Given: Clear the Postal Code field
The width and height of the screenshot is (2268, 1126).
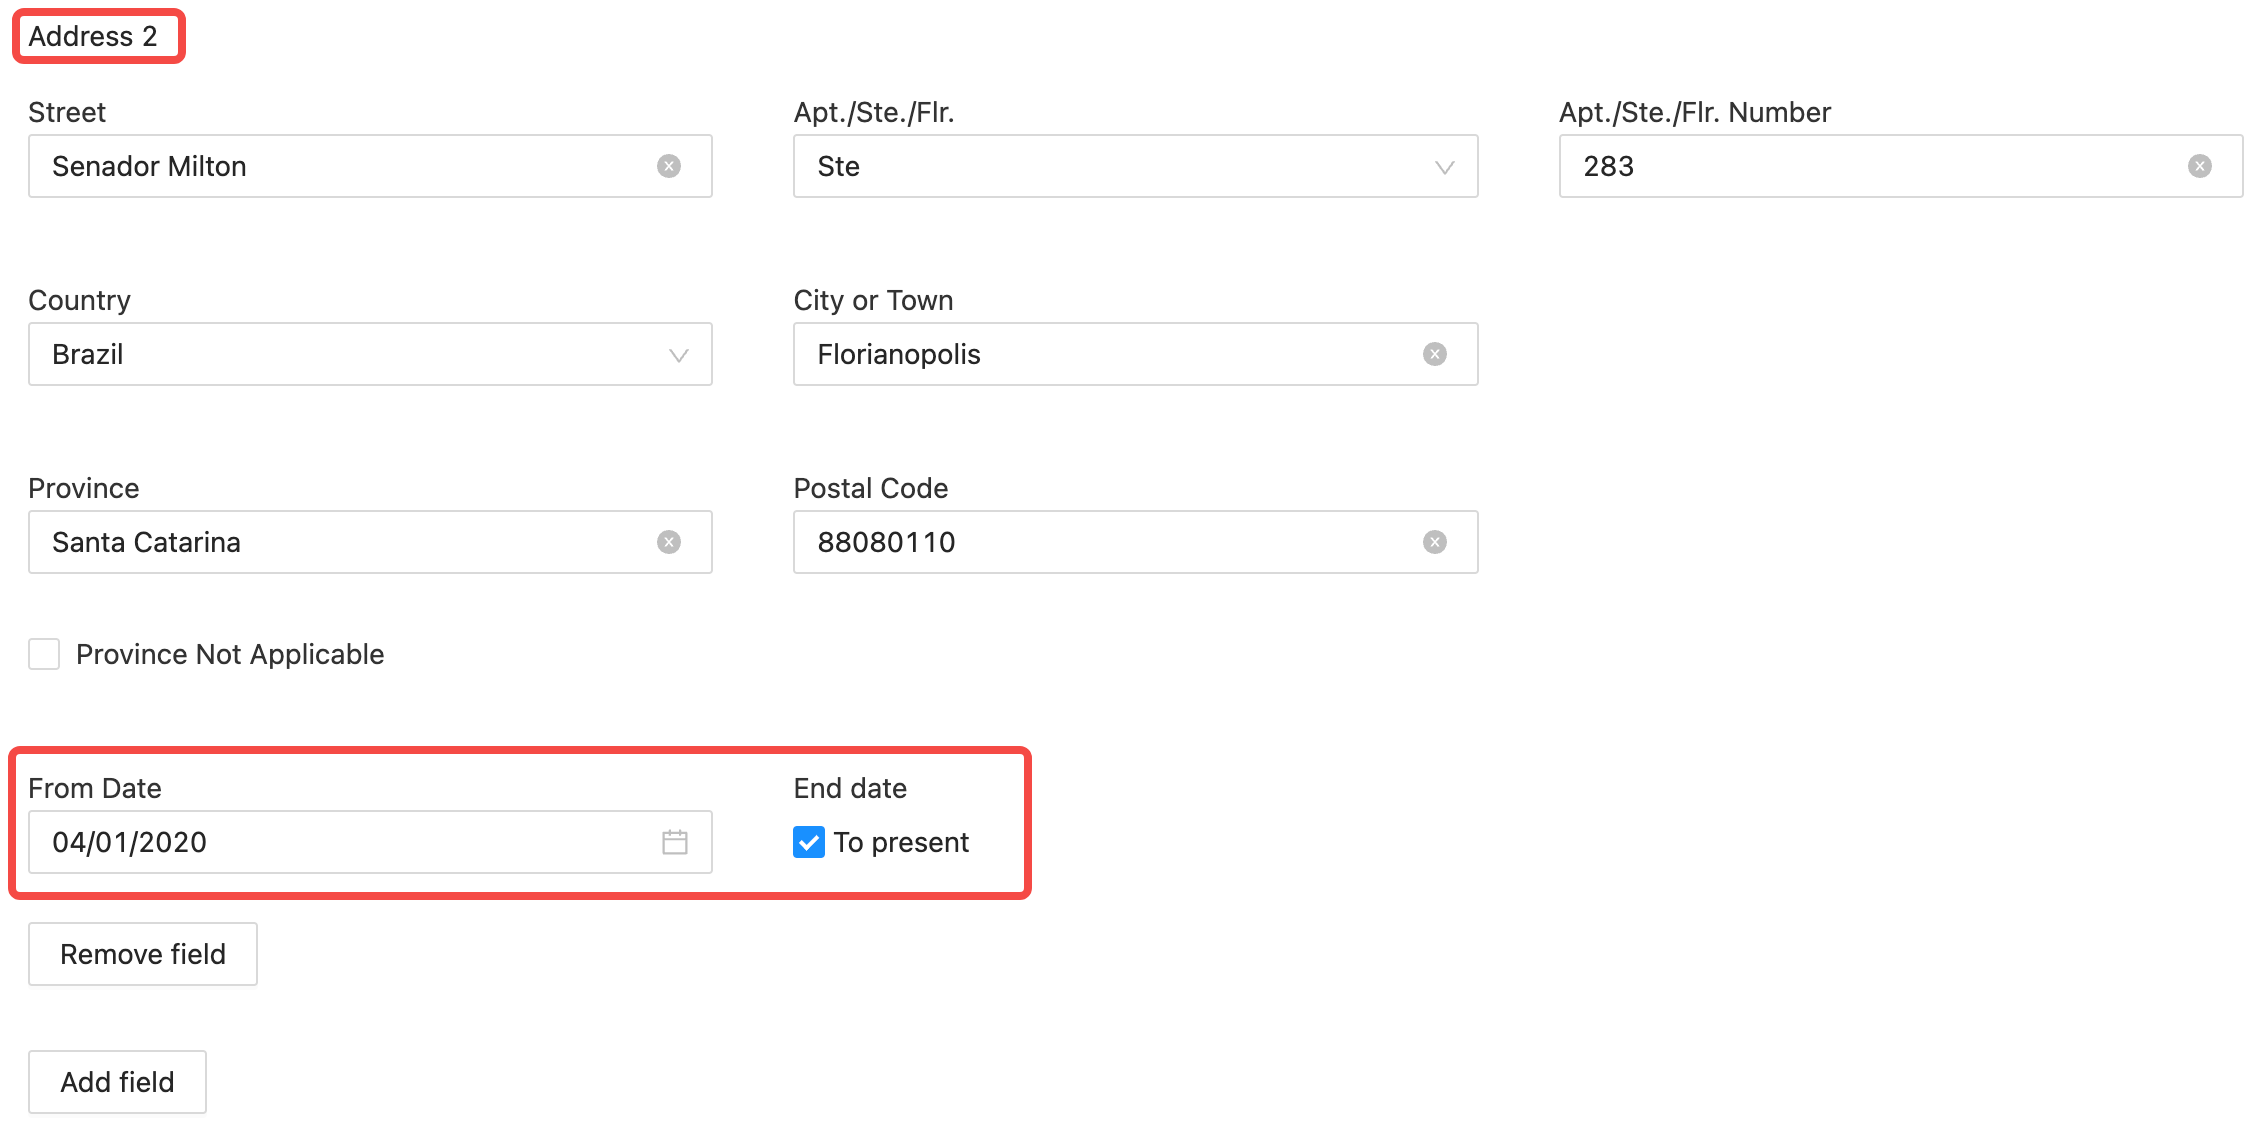Looking at the screenshot, I should 1435,542.
